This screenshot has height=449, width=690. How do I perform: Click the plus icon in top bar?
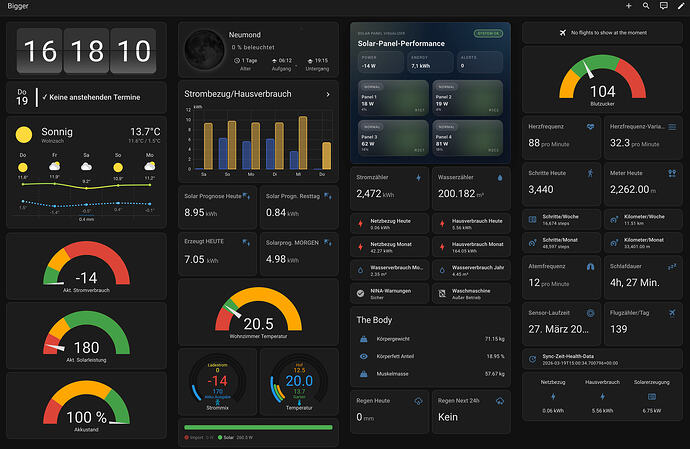(x=628, y=6)
